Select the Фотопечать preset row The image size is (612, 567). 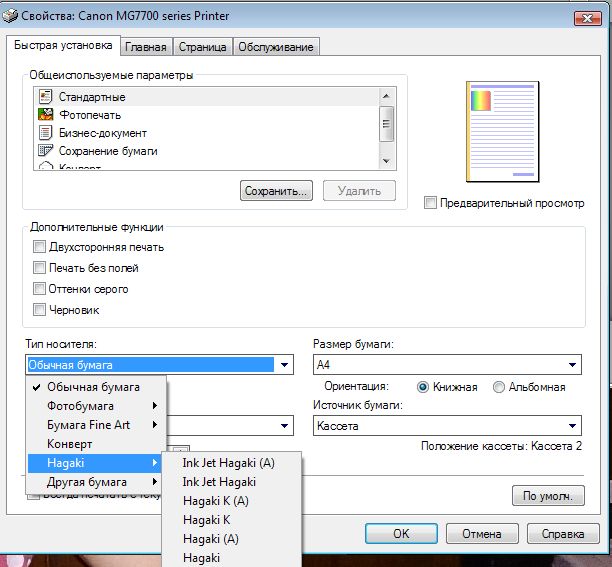[x=207, y=115]
